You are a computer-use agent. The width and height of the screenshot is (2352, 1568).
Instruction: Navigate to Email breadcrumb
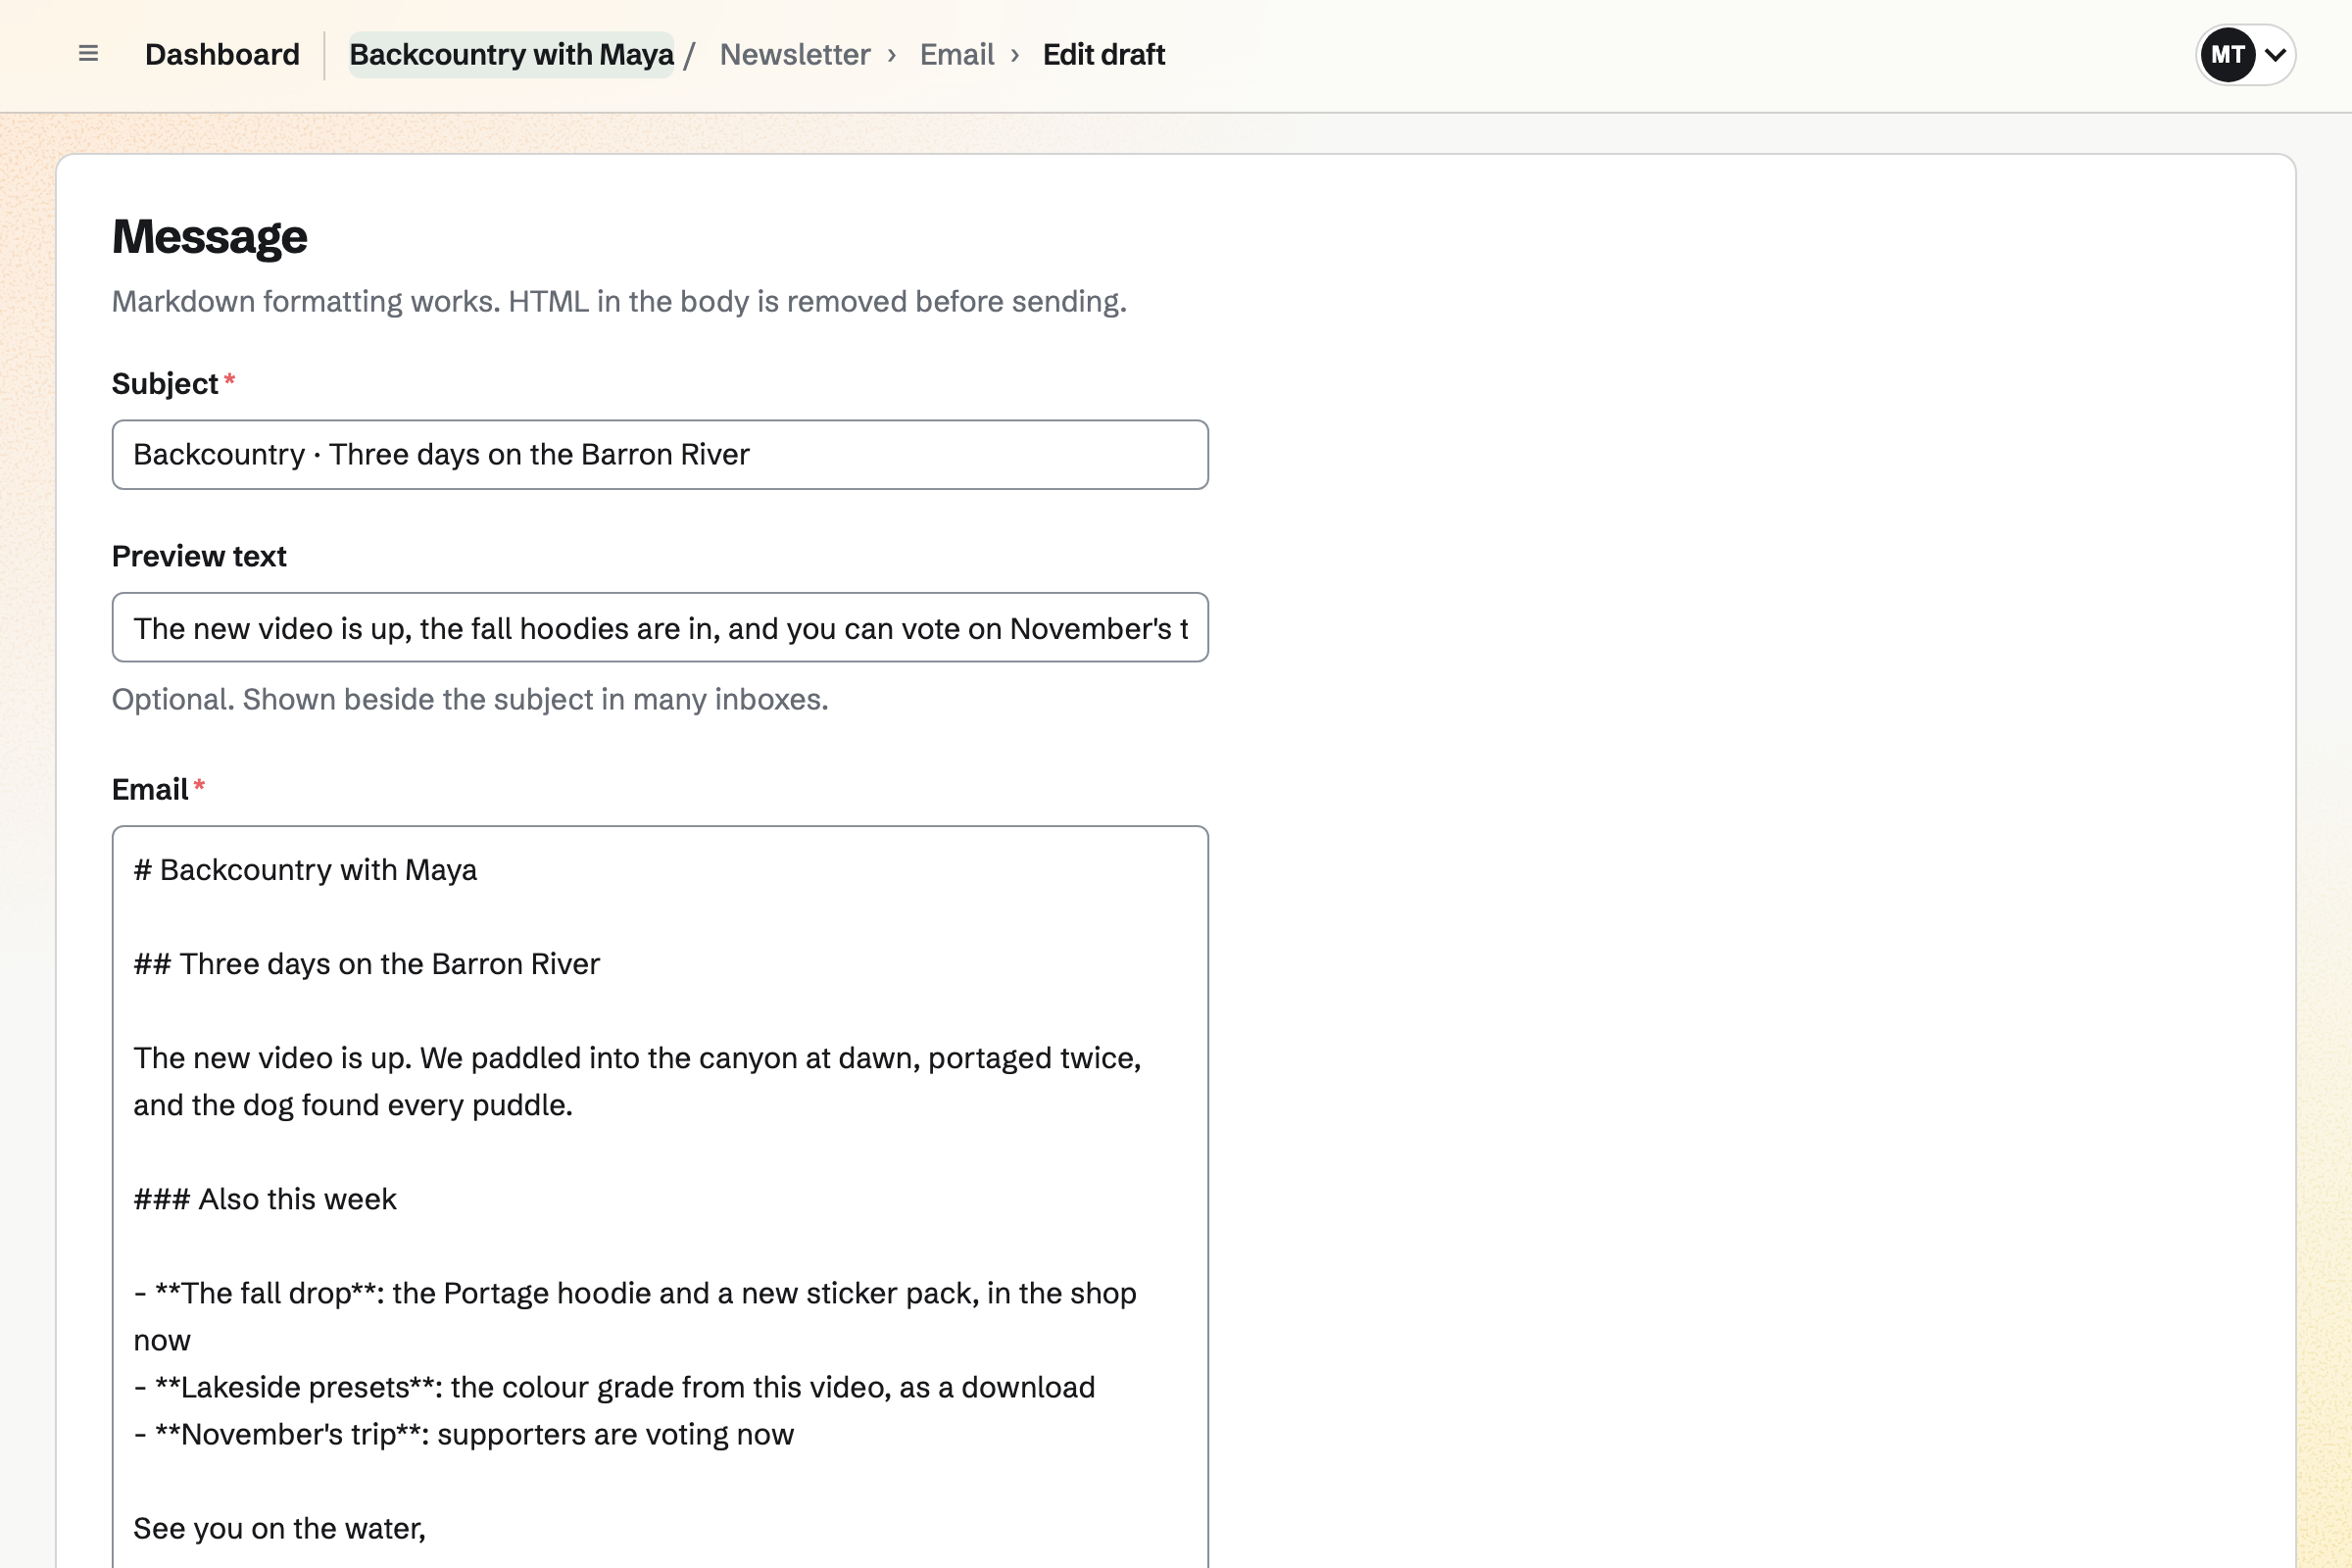[x=956, y=54]
